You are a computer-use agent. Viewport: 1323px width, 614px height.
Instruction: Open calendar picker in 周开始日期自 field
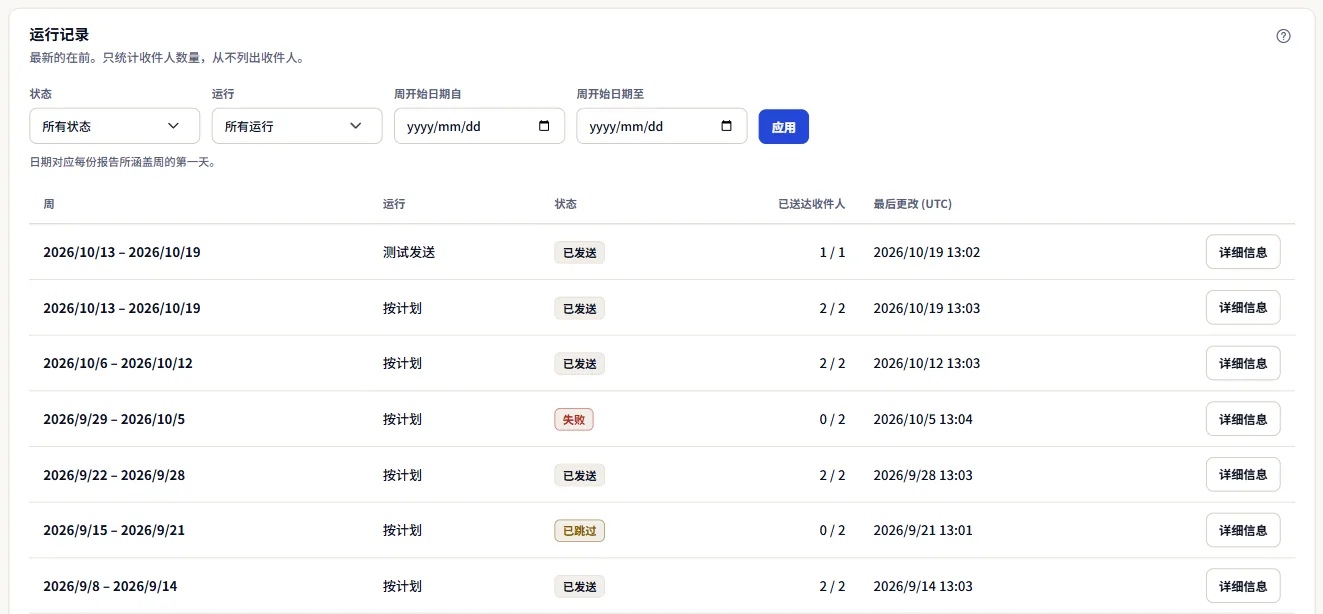click(x=544, y=126)
